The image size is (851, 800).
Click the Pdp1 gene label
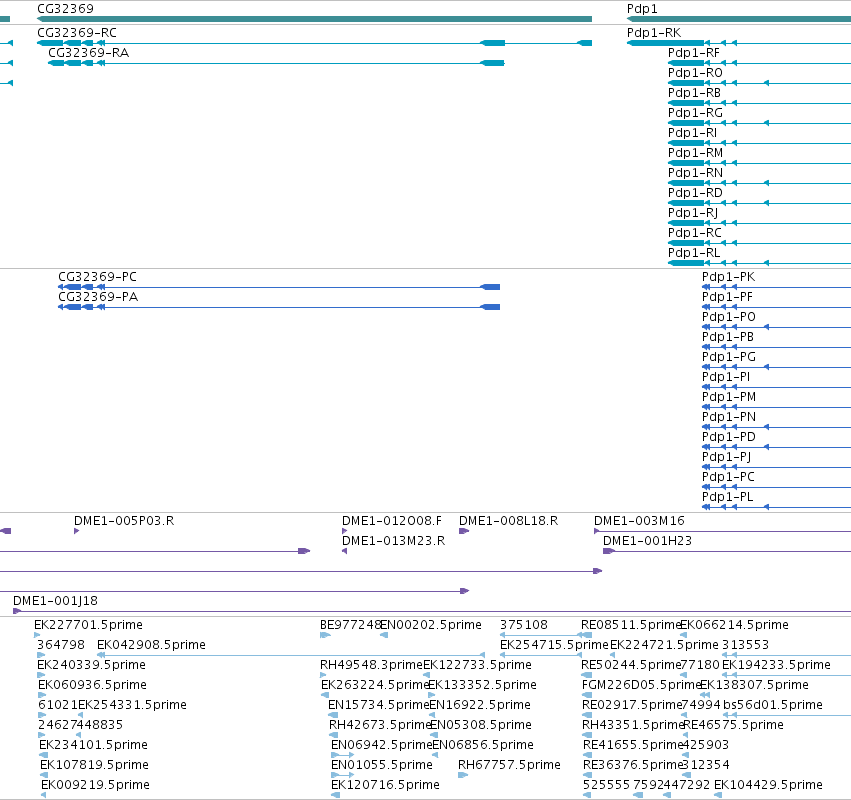[642, 9]
